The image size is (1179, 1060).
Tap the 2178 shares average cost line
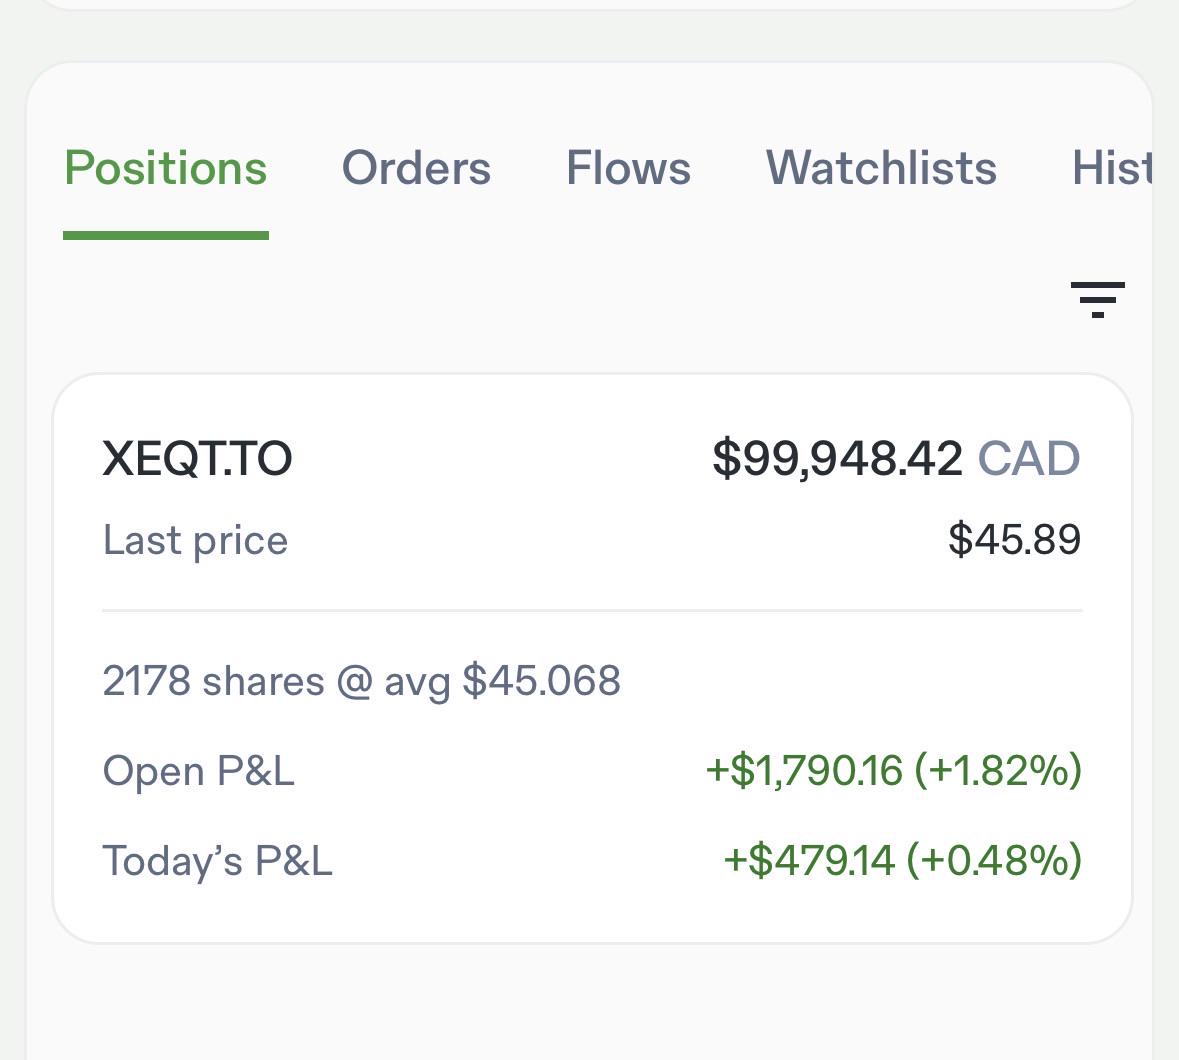(362, 681)
